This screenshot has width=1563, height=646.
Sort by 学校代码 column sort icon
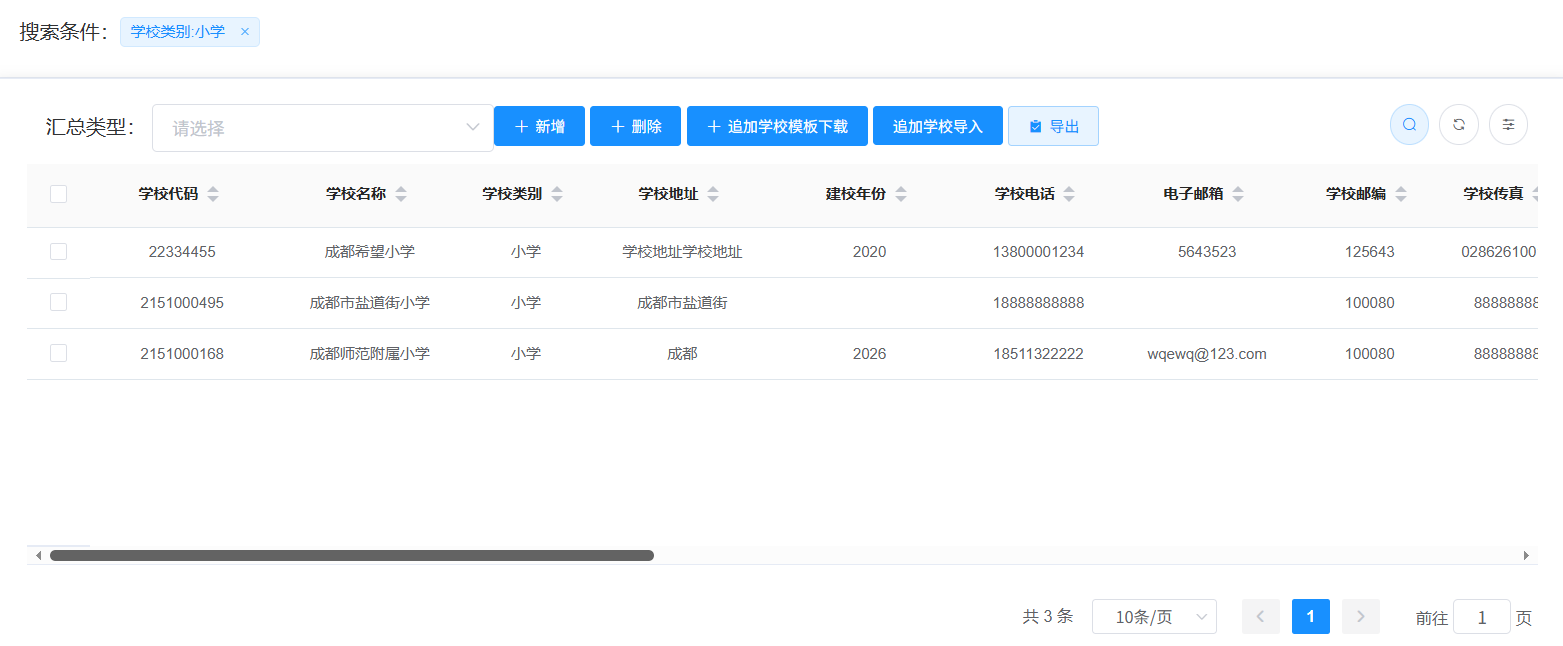point(212,194)
